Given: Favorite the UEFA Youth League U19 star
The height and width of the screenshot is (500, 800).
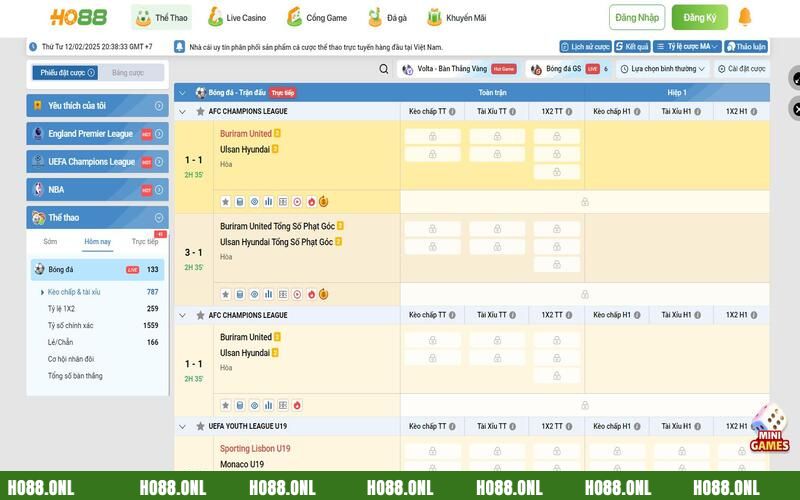Looking at the screenshot, I should click(201, 426).
